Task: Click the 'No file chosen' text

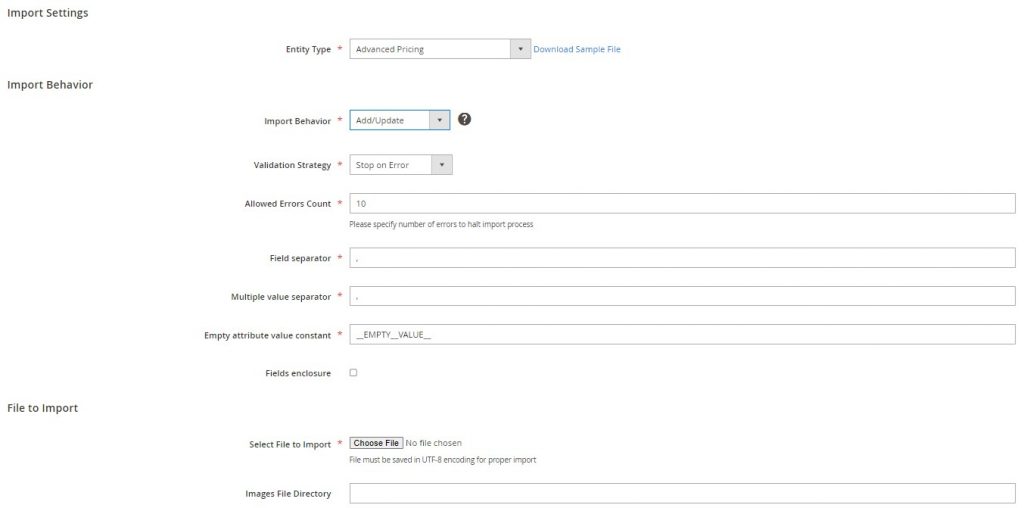Action: [434, 443]
